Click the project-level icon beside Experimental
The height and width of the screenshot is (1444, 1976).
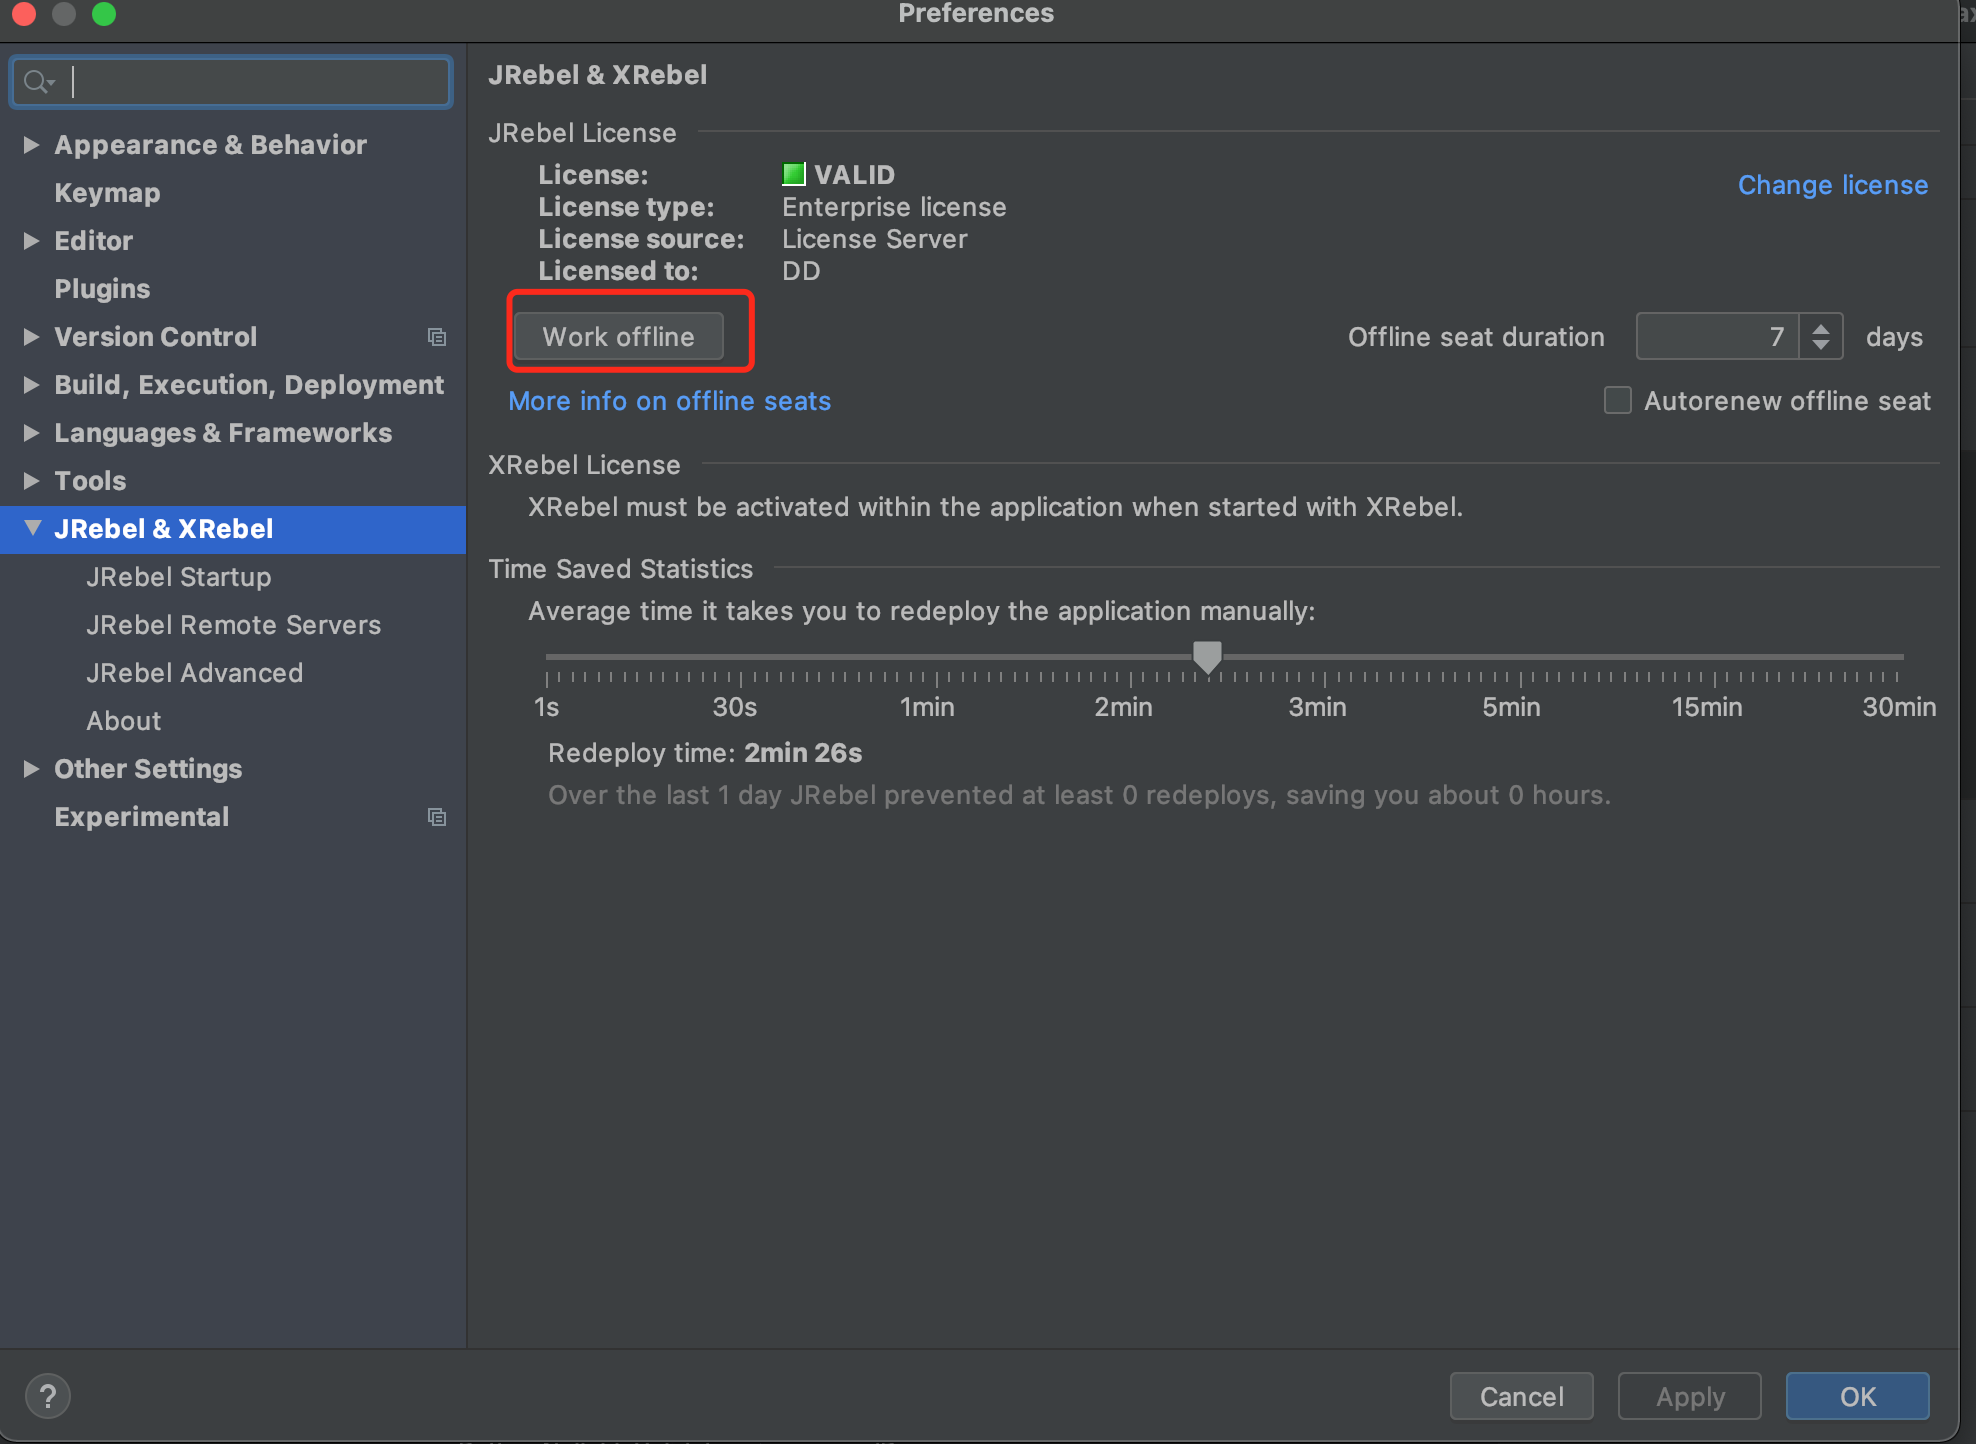[x=437, y=817]
